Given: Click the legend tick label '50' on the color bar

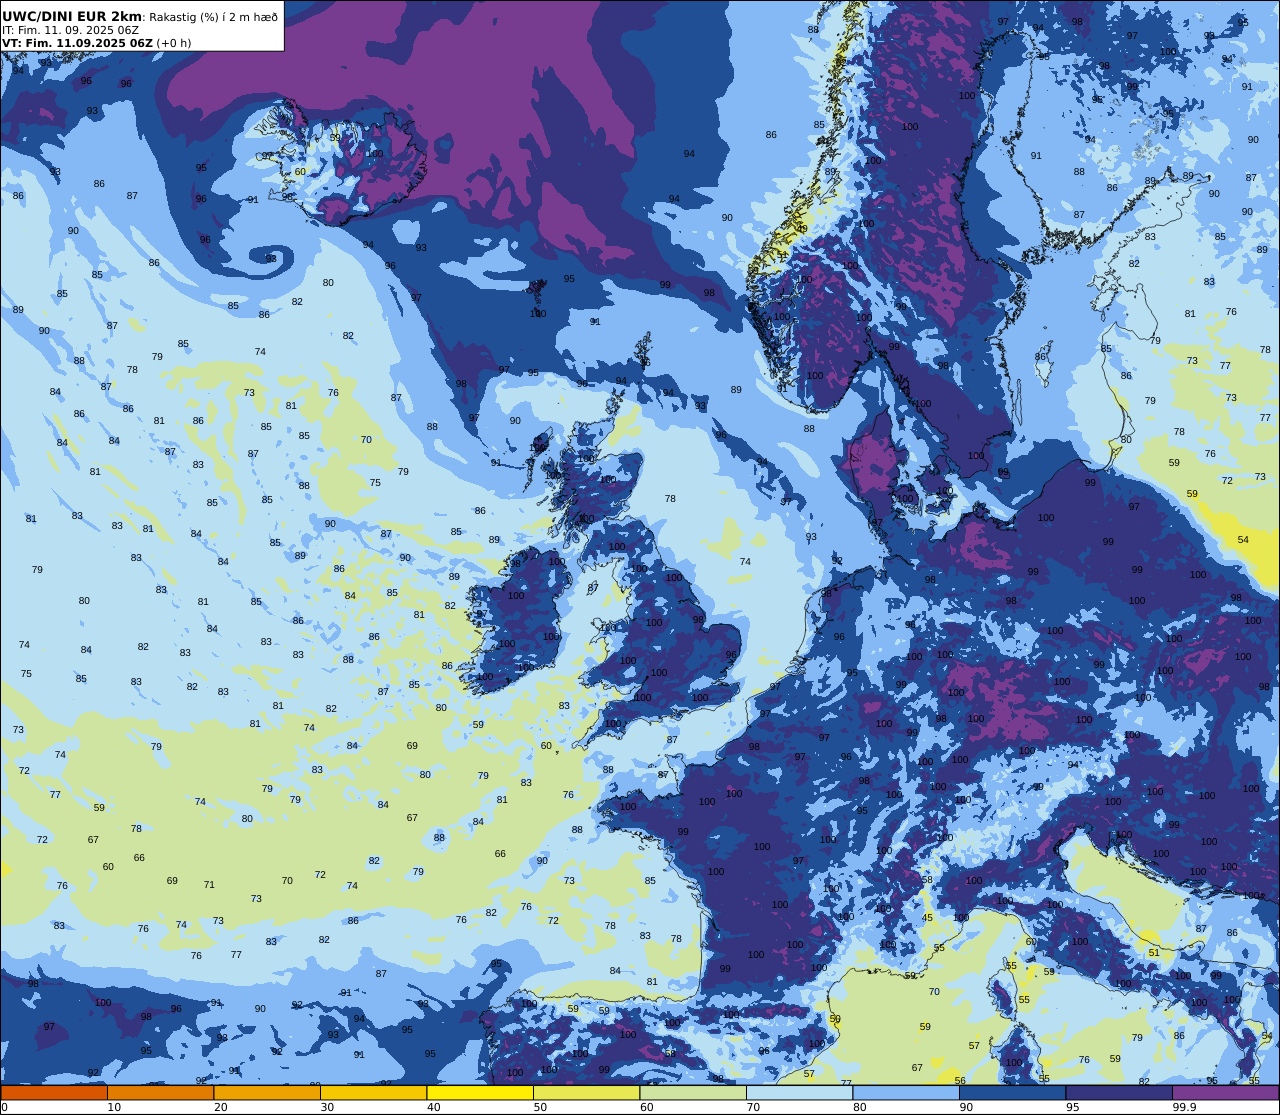Looking at the screenshot, I should (540, 1107).
